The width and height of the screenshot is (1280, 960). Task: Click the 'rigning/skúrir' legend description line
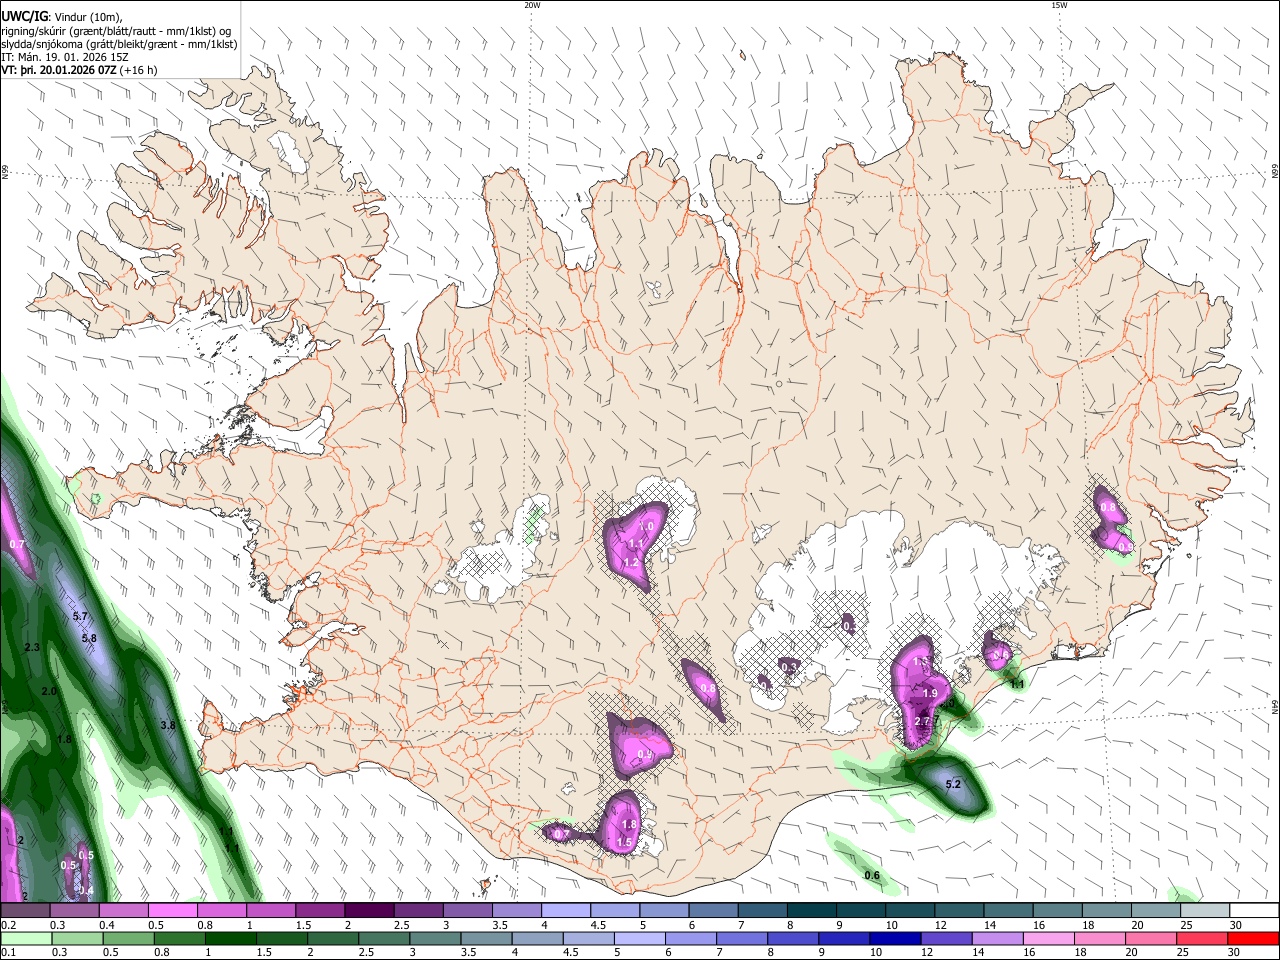point(116,30)
